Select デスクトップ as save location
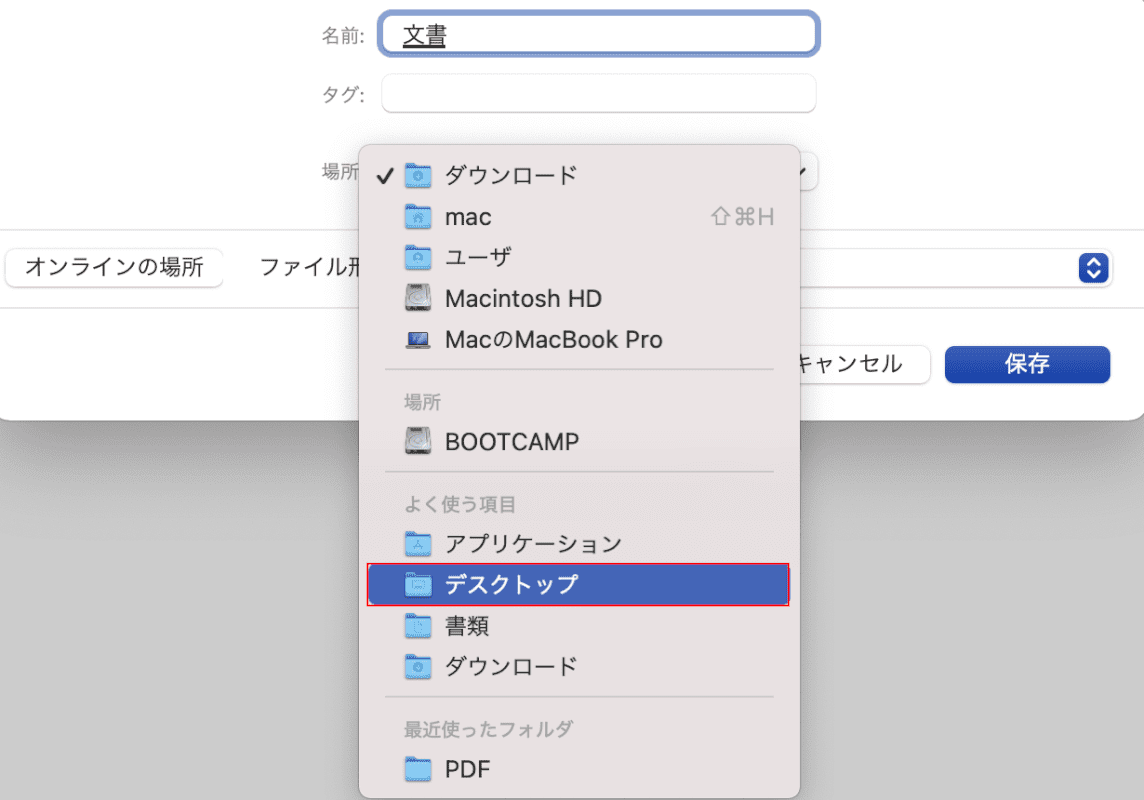 pos(578,584)
